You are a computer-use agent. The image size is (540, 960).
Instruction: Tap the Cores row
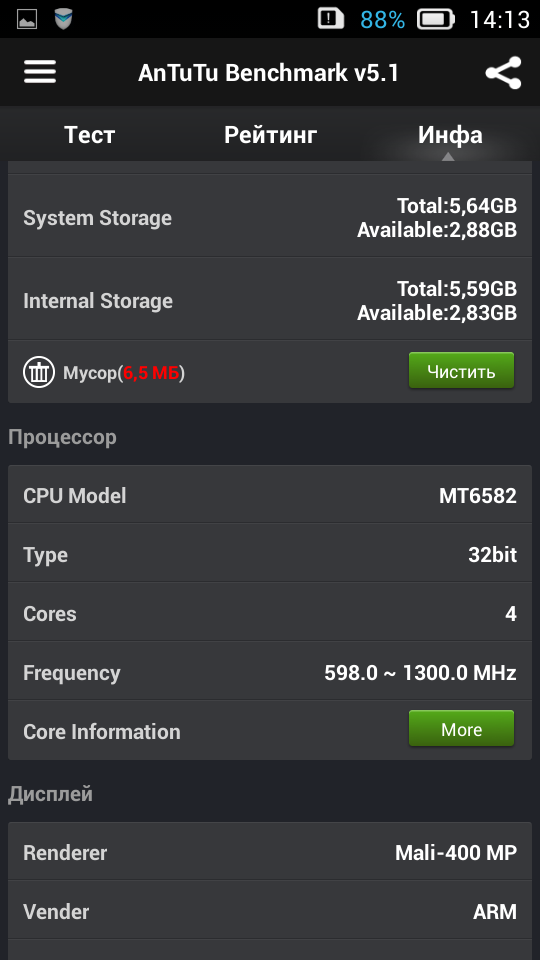coord(270,613)
